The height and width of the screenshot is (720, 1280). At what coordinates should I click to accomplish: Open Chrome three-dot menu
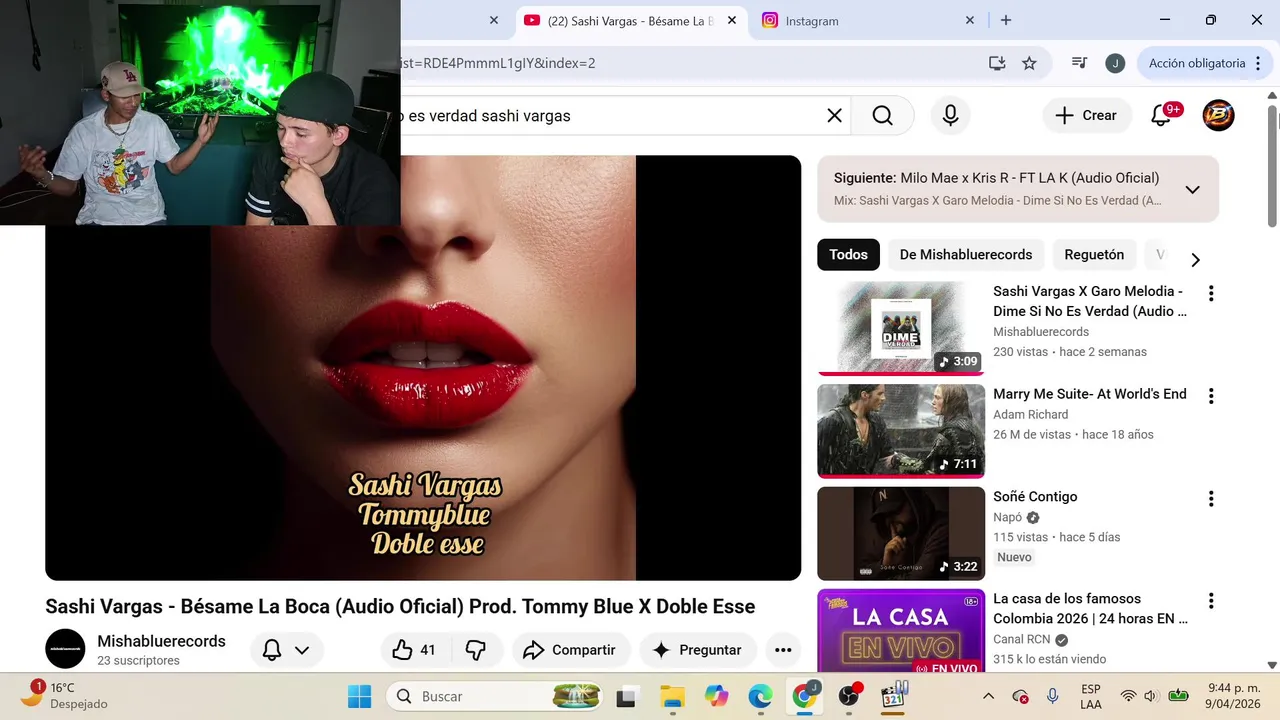(1258, 63)
